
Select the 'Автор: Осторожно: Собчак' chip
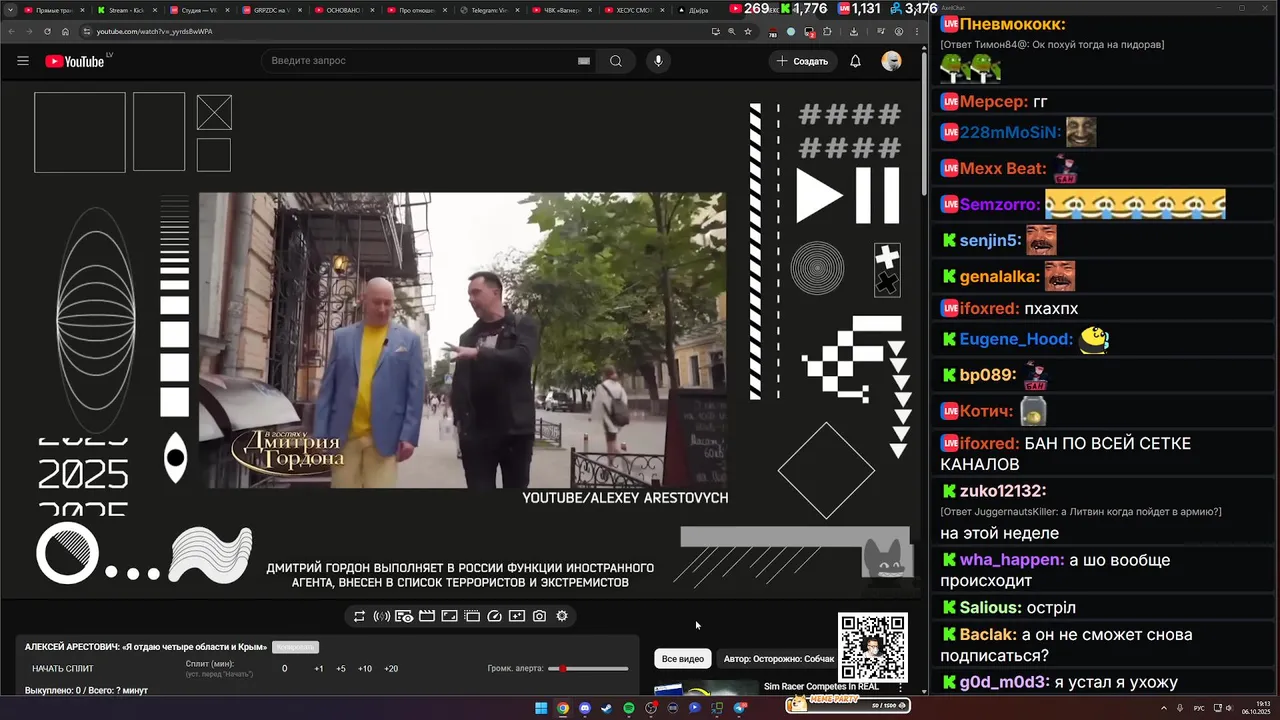pyautogui.click(x=777, y=659)
